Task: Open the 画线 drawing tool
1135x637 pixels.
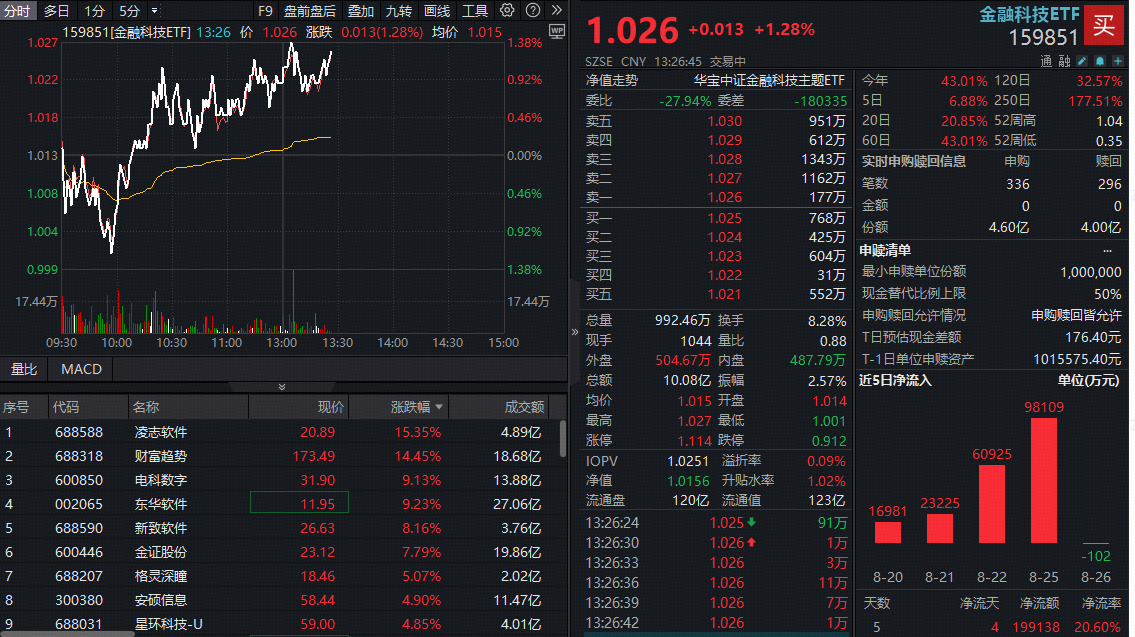Action: [435, 10]
